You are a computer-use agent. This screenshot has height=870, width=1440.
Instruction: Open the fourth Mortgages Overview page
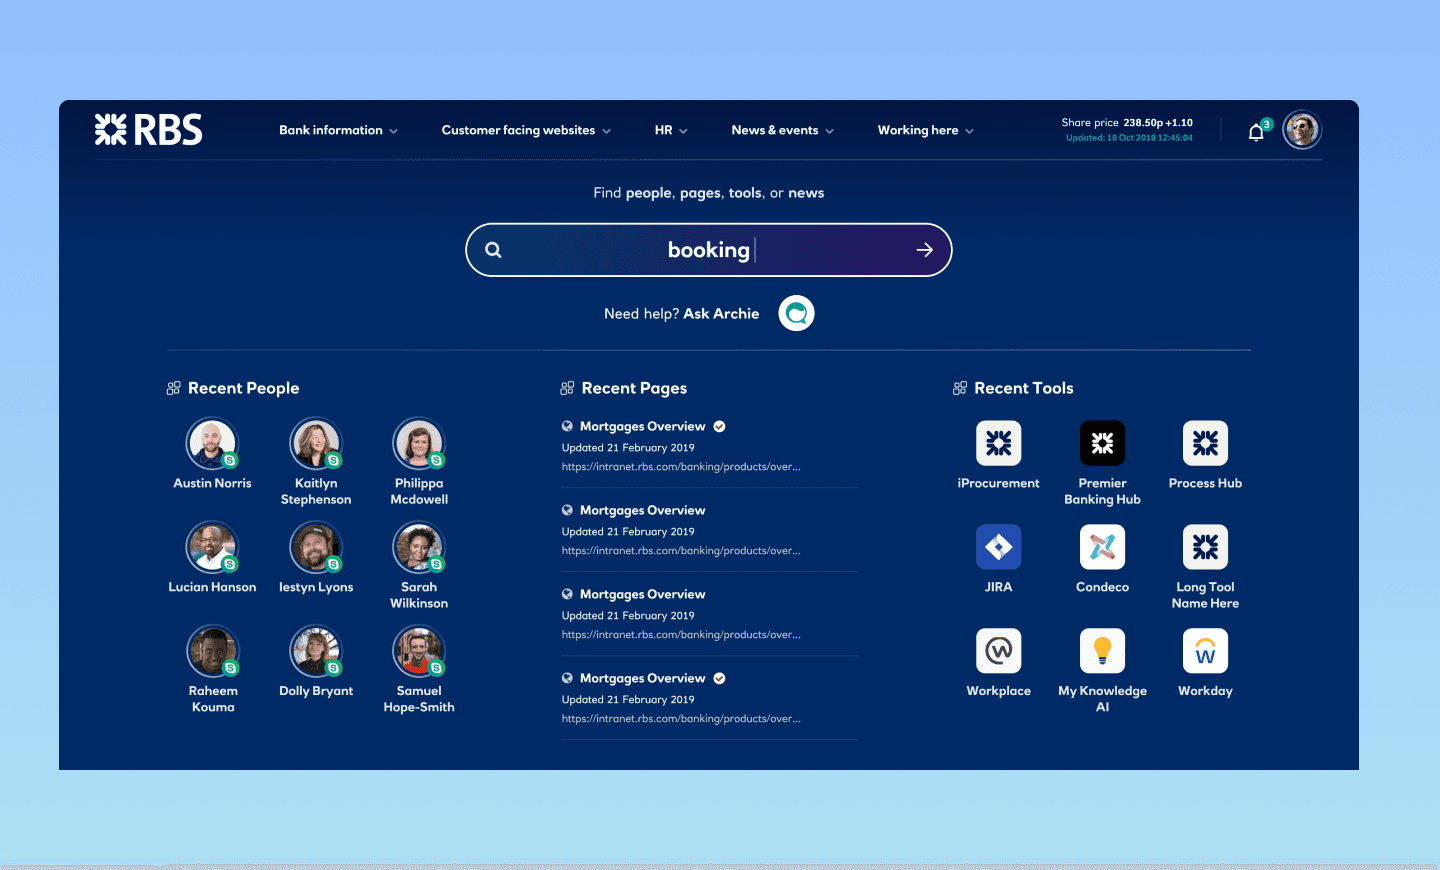tap(642, 678)
